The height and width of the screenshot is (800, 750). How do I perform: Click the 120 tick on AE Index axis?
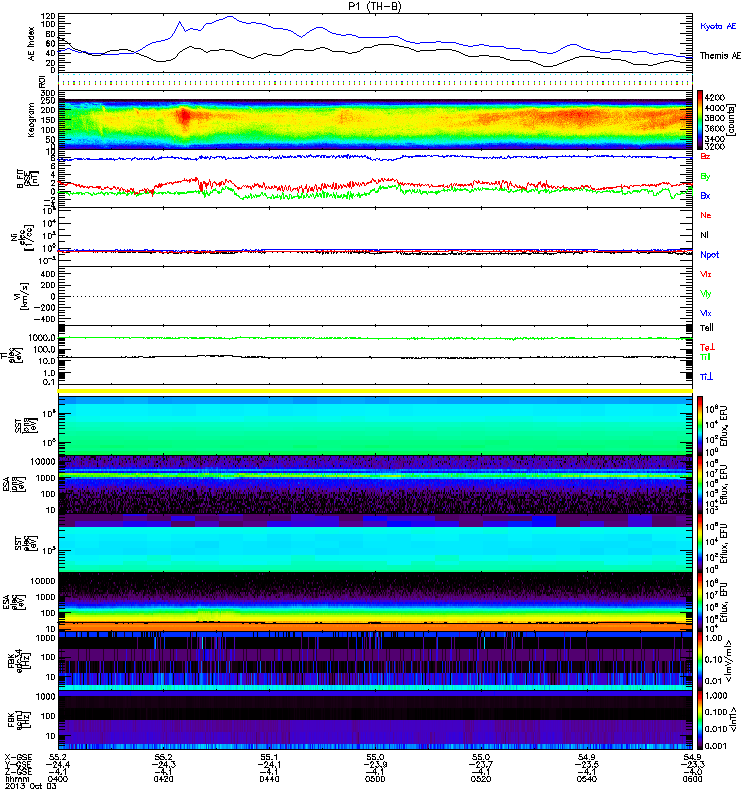click(x=49, y=16)
